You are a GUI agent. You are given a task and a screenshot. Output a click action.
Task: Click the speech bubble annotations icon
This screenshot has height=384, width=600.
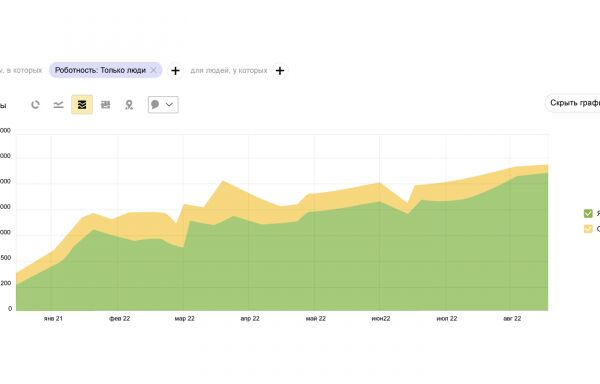155,104
